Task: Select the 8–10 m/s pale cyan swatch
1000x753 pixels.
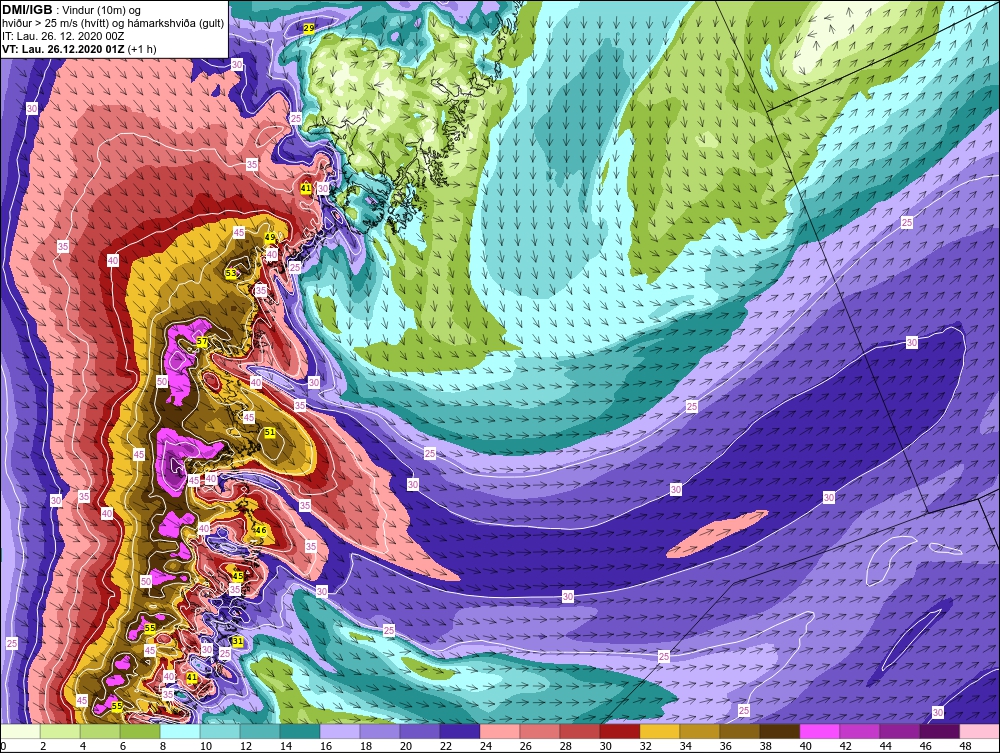Action: tap(180, 731)
